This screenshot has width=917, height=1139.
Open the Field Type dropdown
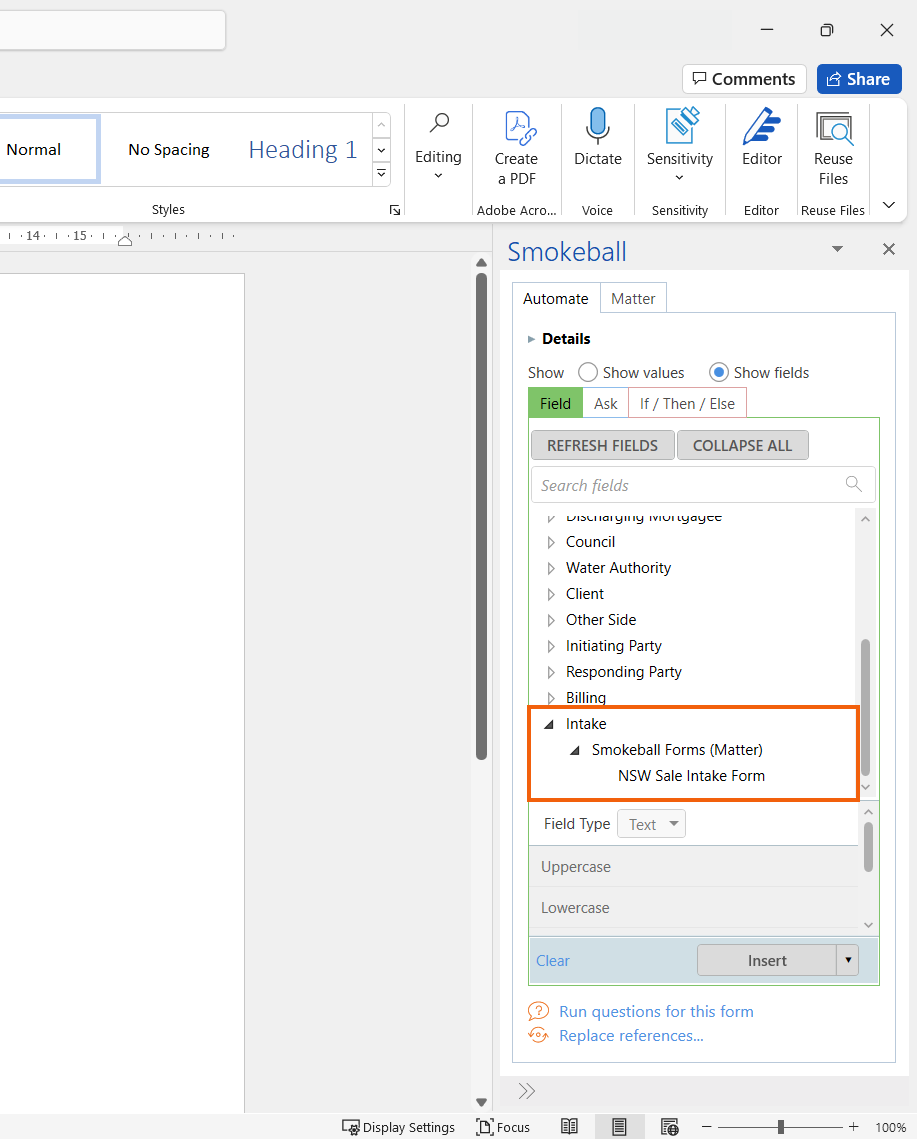(x=651, y=825)
